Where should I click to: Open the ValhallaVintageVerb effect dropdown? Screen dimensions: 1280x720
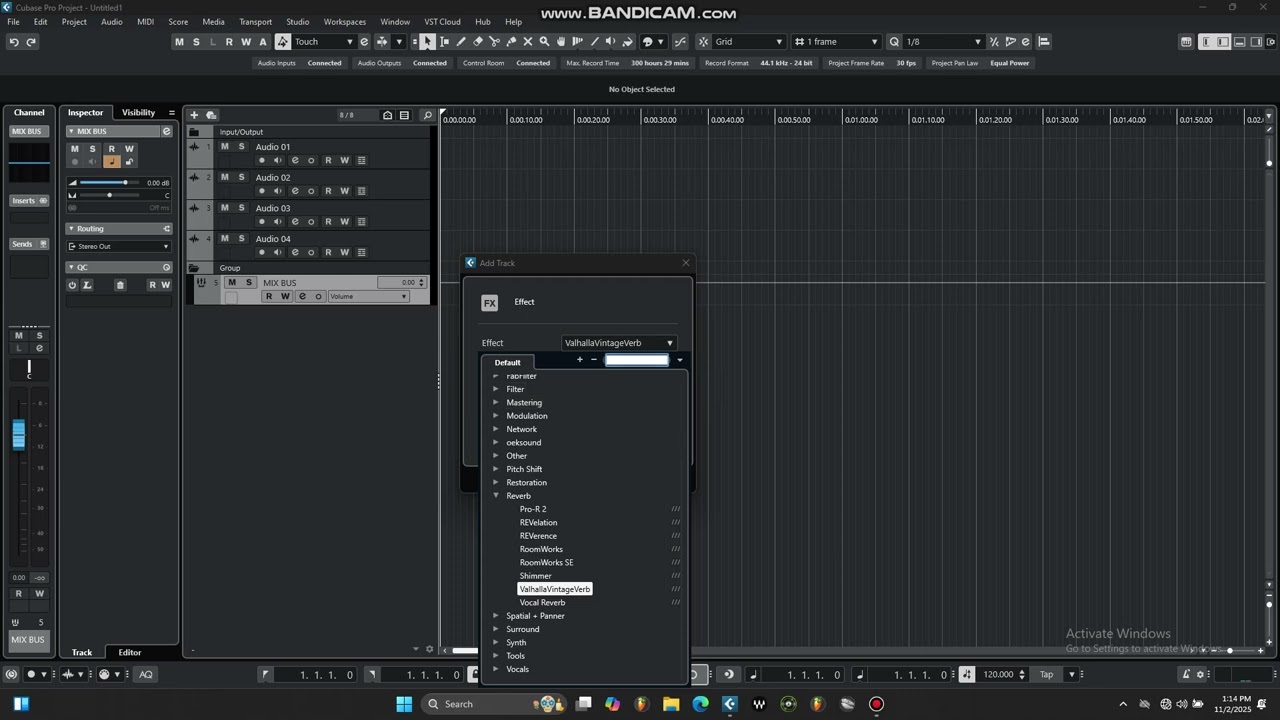(x=618, y=343)
